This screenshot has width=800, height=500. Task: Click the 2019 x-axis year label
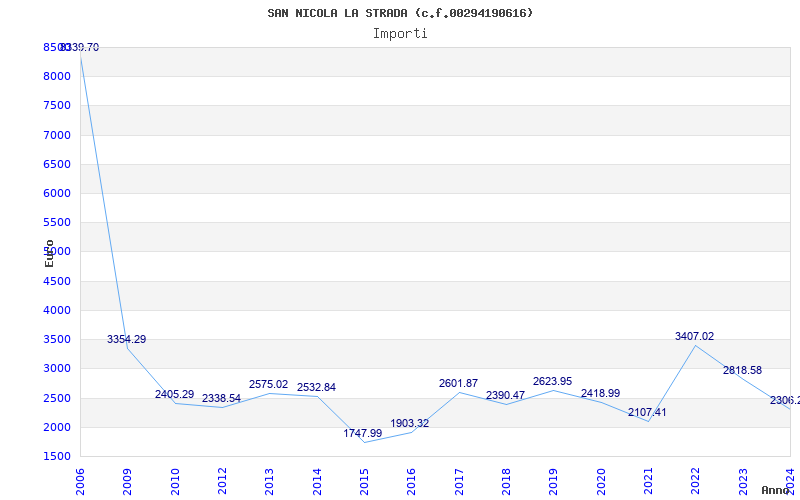(x=554, y=482)
